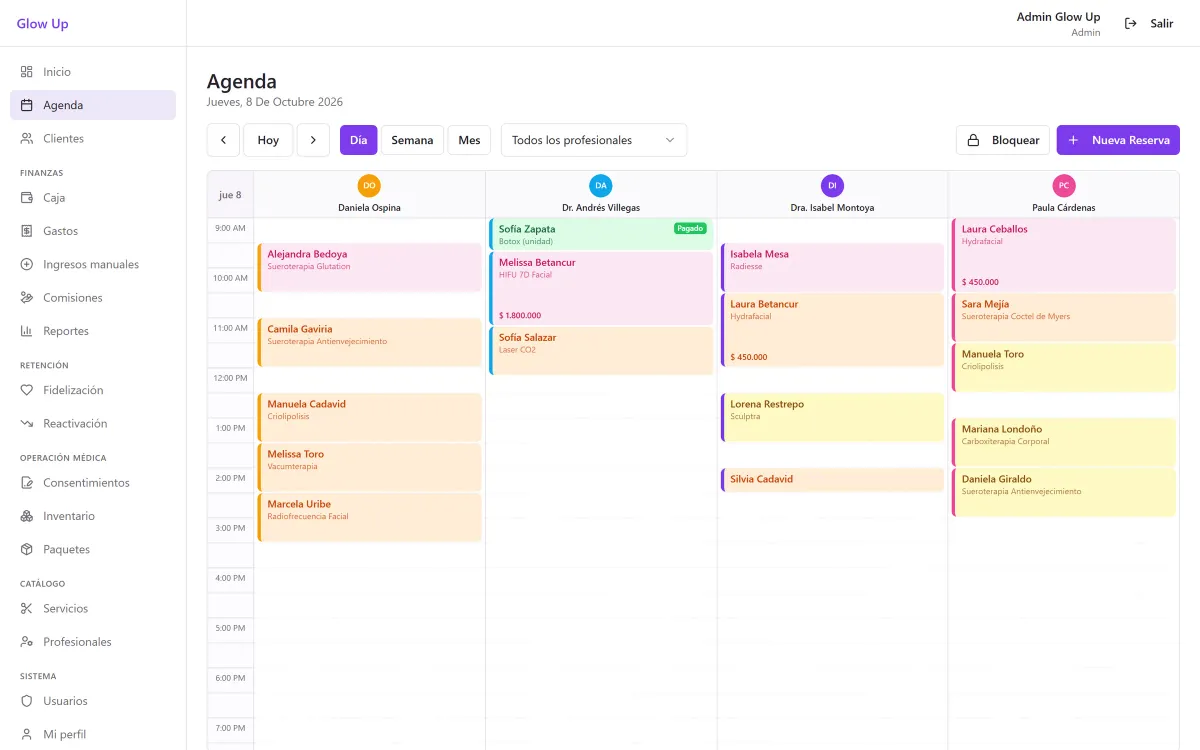Jump to today with Hoy button

(268, 140)
